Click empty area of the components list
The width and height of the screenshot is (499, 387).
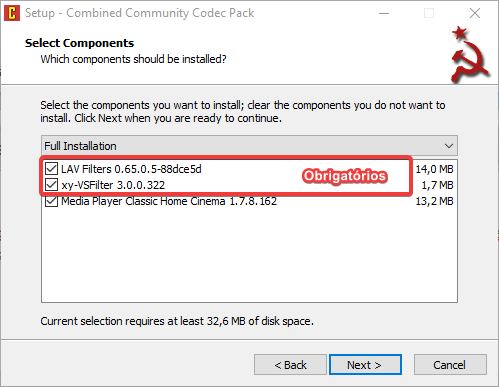coord(249,255)
